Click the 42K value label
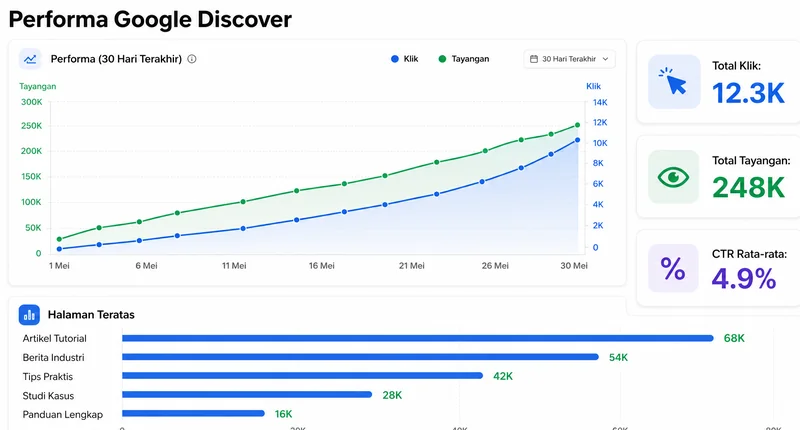Viewport: 800px width, 430px height. 503,376
